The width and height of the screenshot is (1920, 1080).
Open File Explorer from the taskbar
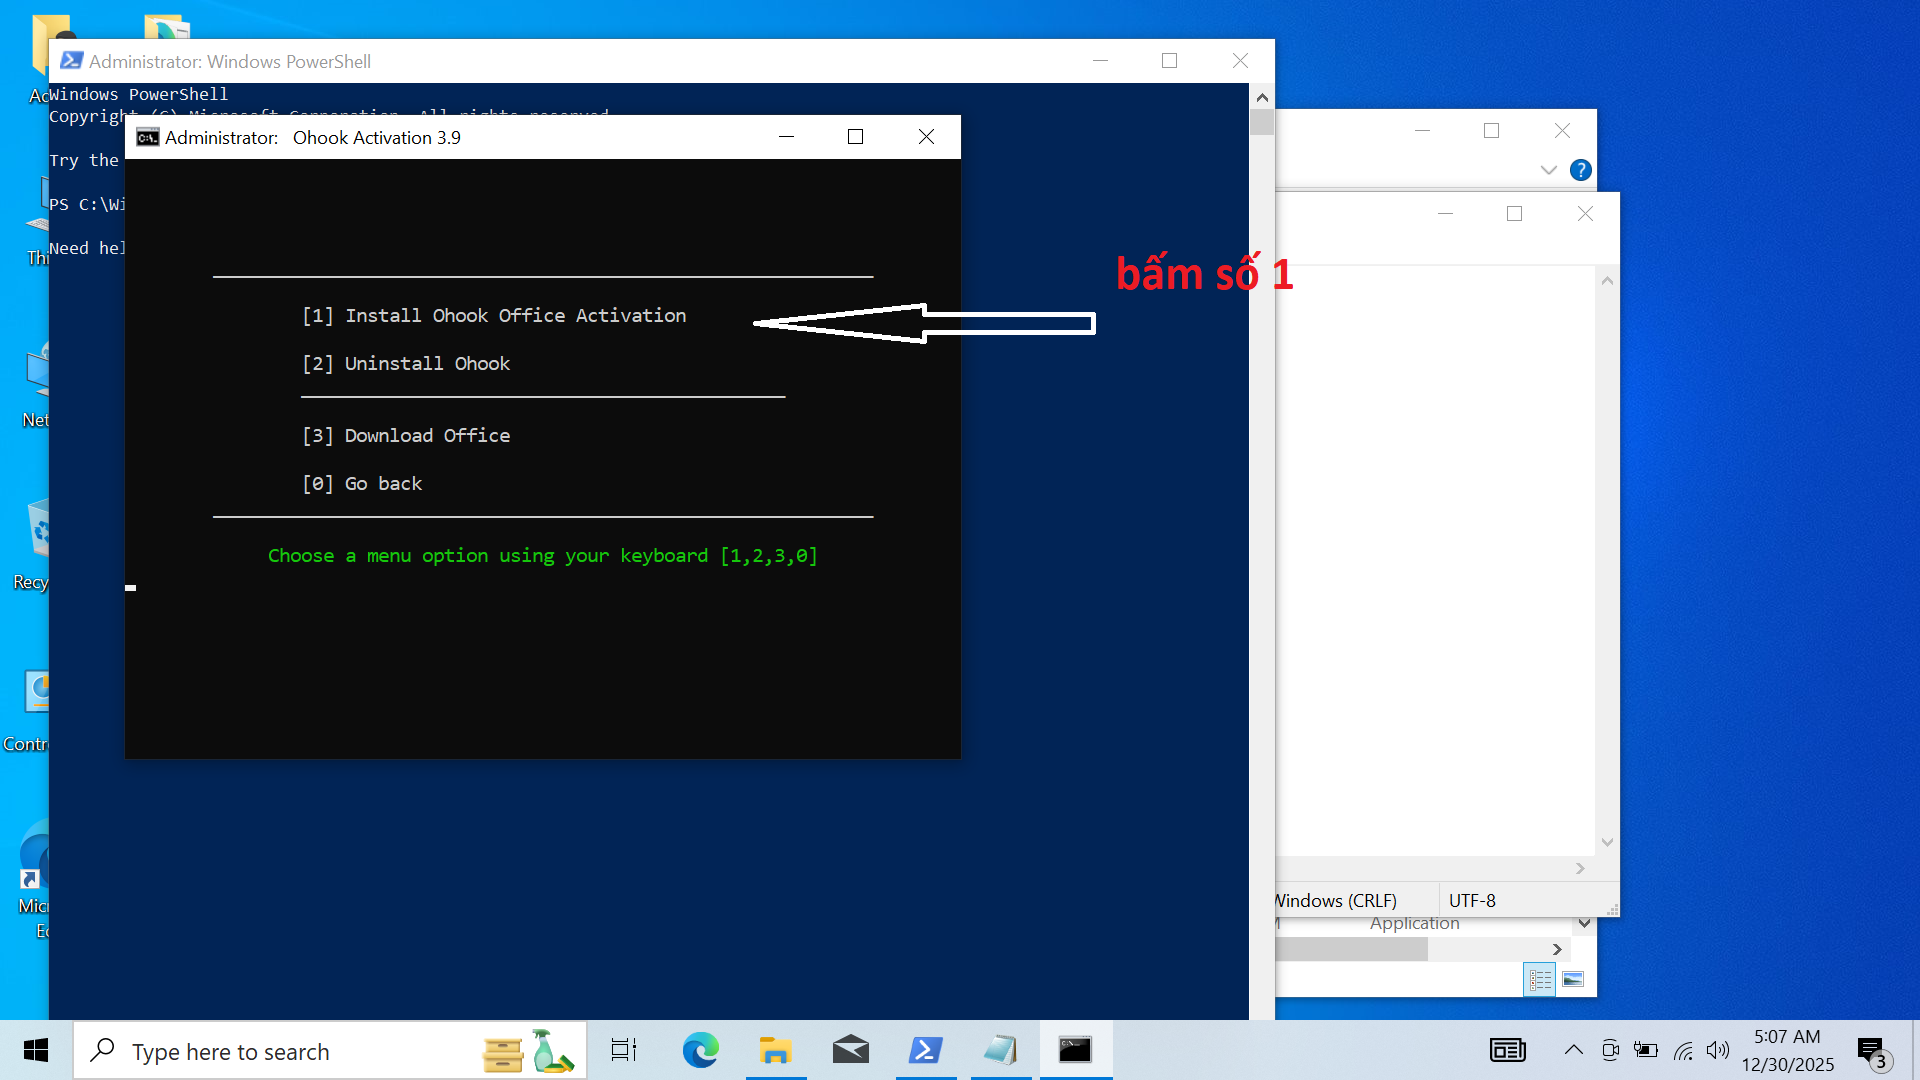pos(775,1050)
